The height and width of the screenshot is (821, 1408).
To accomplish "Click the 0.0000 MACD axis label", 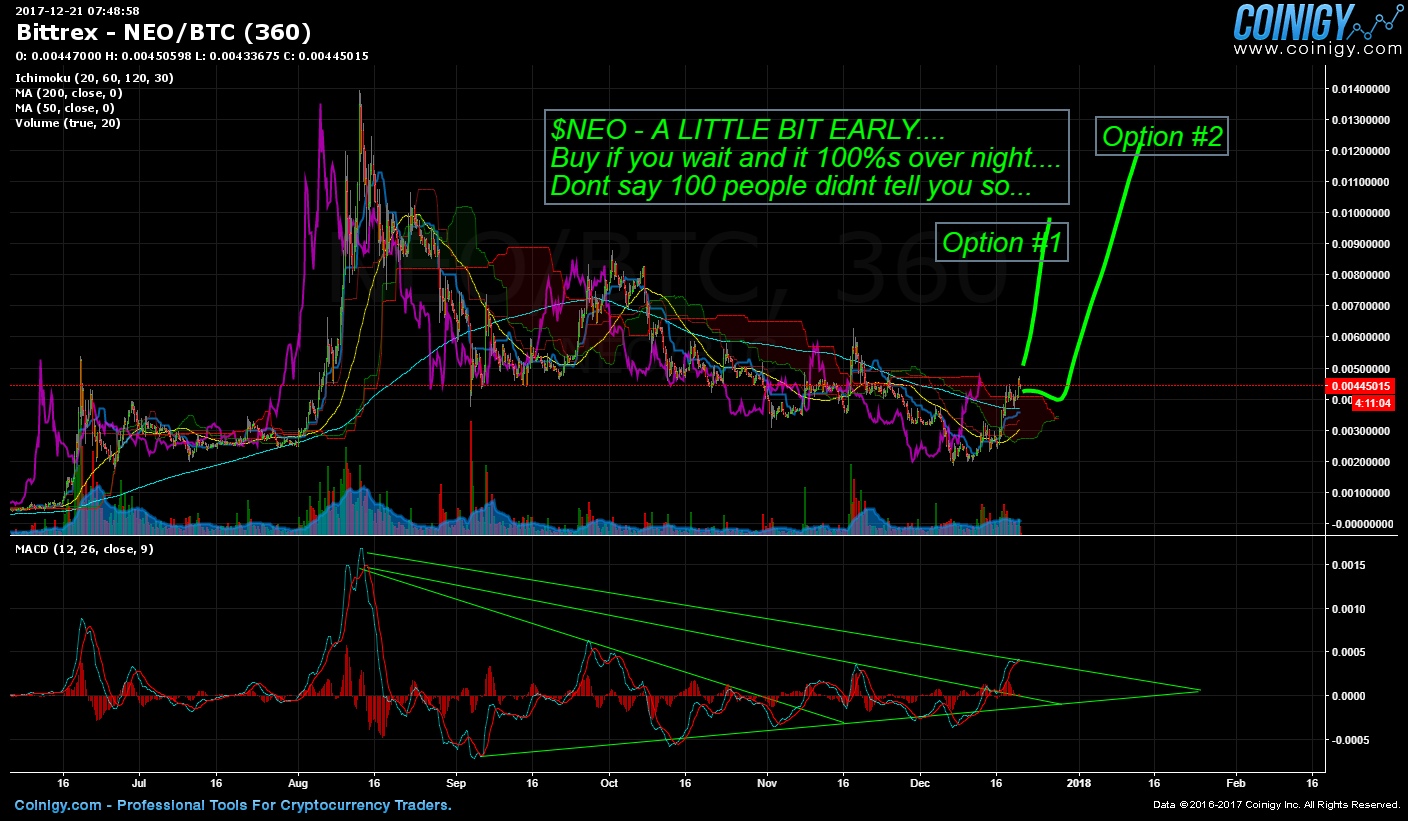I will (1349, 696).
